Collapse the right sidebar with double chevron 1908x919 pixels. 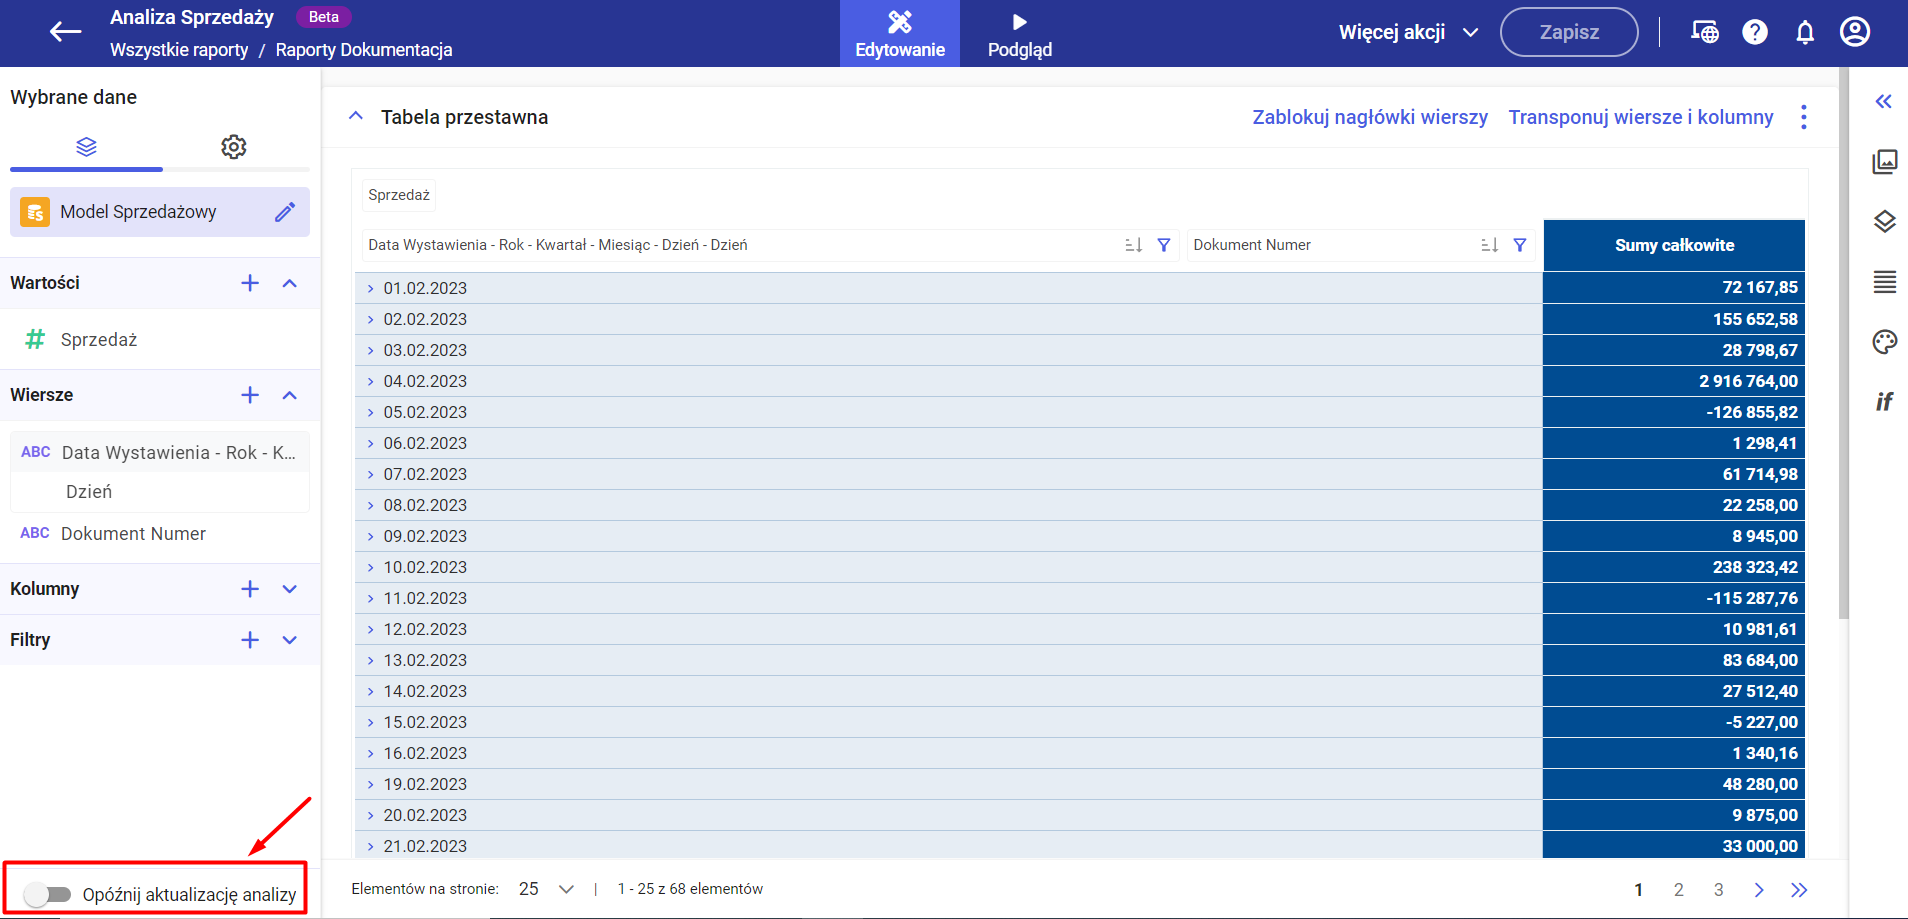pyautogui.click(x=1884, y=101)
